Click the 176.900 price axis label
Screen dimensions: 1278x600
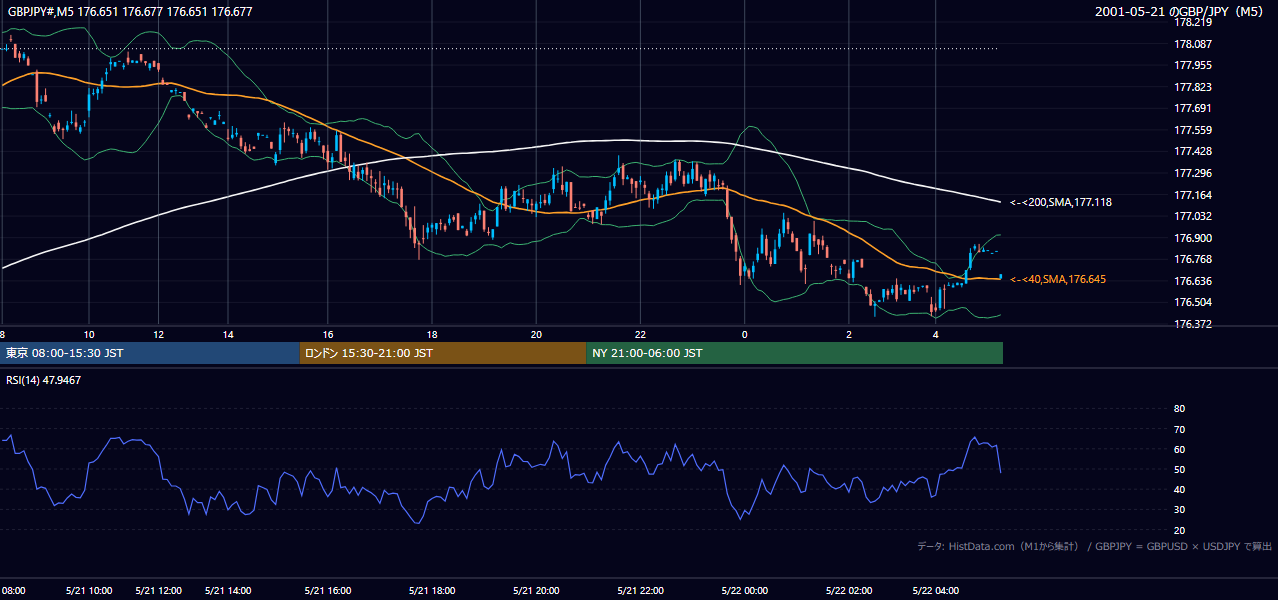pos(1192,238)
